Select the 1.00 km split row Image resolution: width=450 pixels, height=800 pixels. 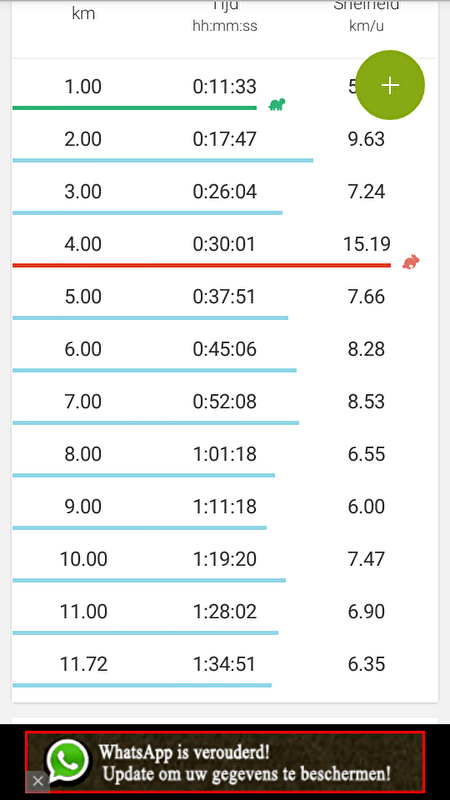[225, 87]
